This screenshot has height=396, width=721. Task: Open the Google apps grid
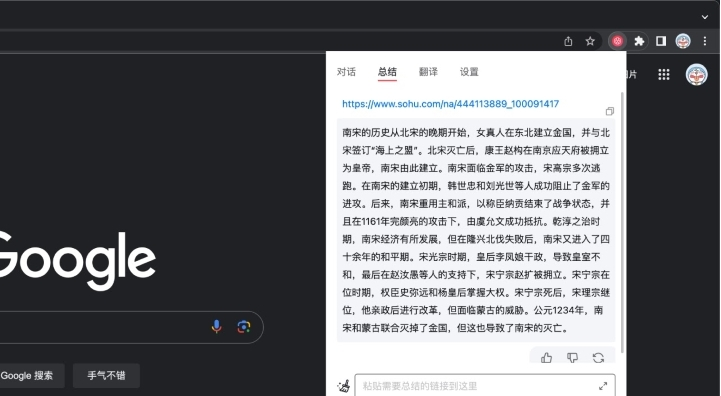(x=664, y=75)
